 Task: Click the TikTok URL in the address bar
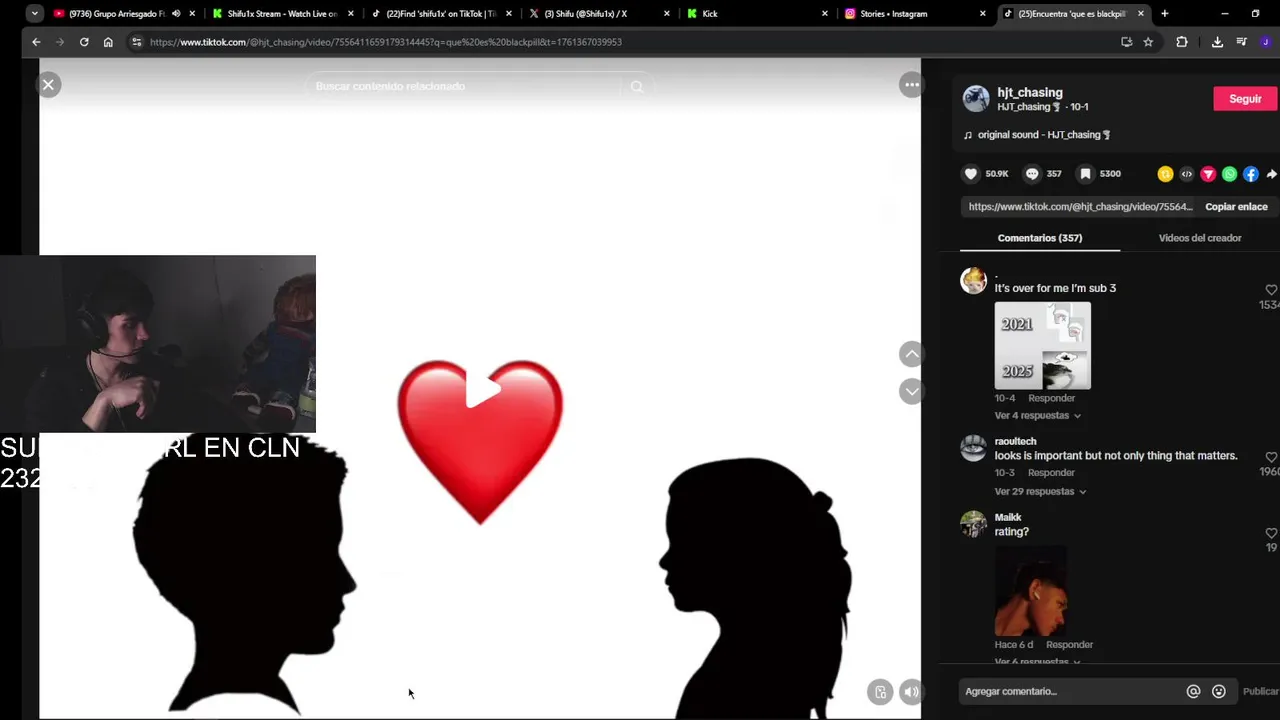tap(386, 42)
